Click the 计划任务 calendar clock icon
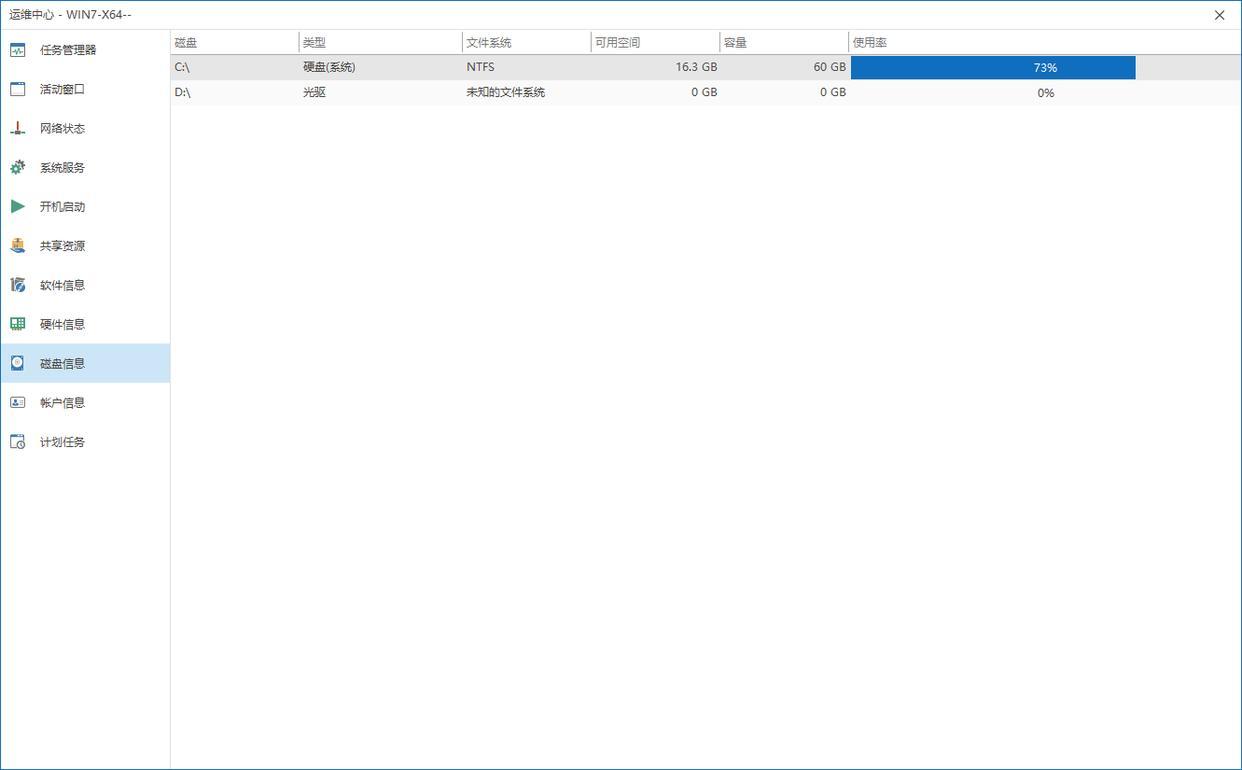Image resolution: width=1242 pixels, height=770 pixels. coord(17,441)
